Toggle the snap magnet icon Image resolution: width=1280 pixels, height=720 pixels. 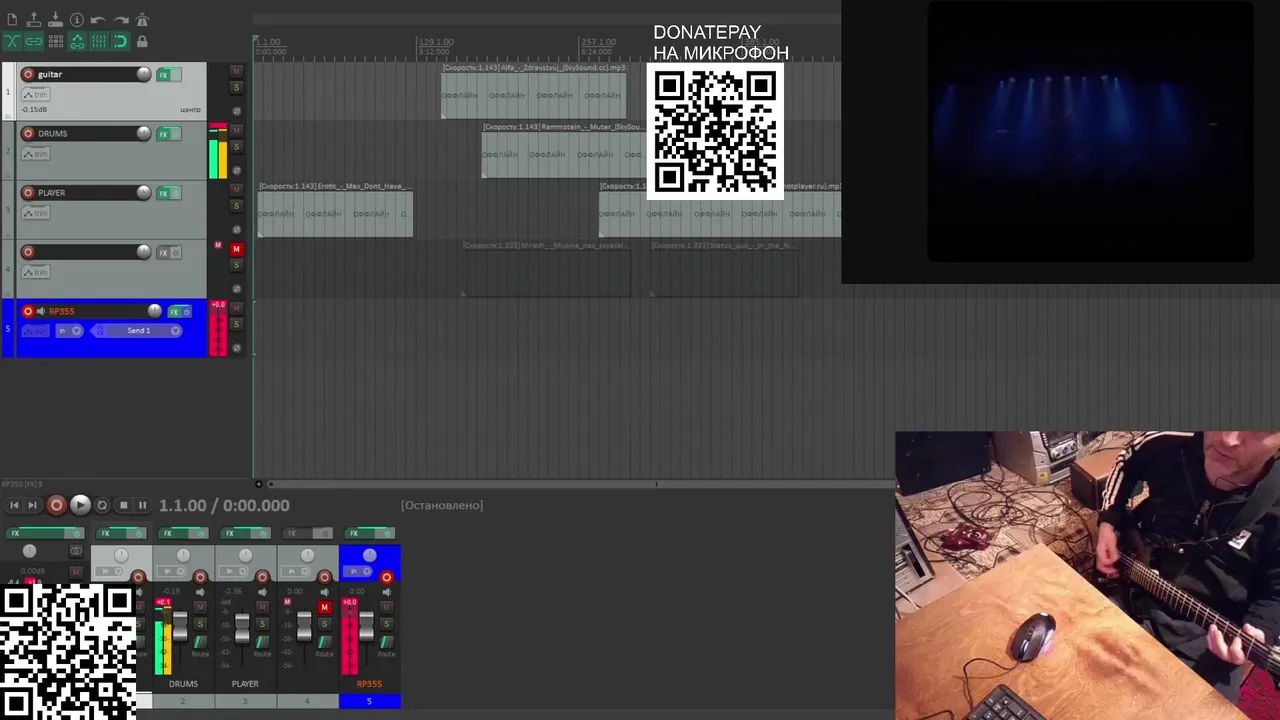120,41
